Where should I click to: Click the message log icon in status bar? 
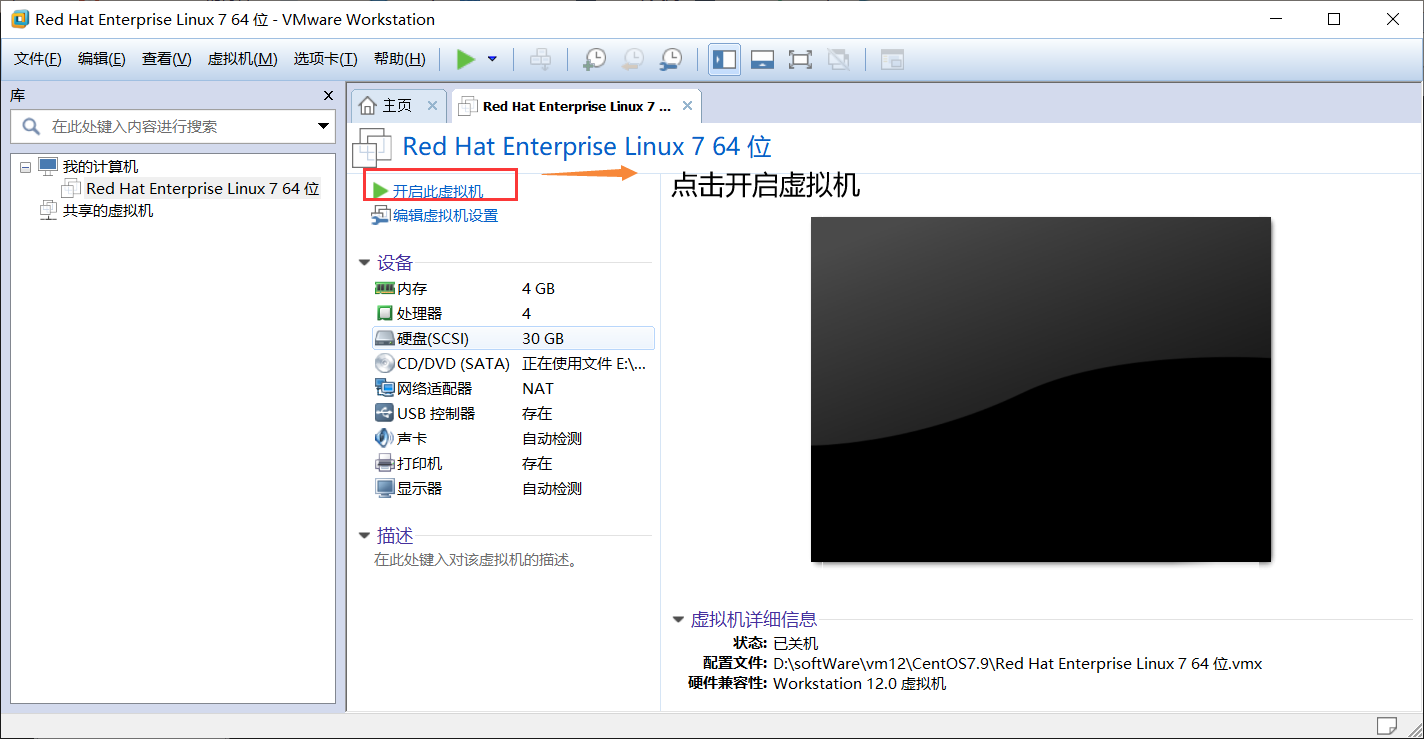click(x=1386, y=725)
